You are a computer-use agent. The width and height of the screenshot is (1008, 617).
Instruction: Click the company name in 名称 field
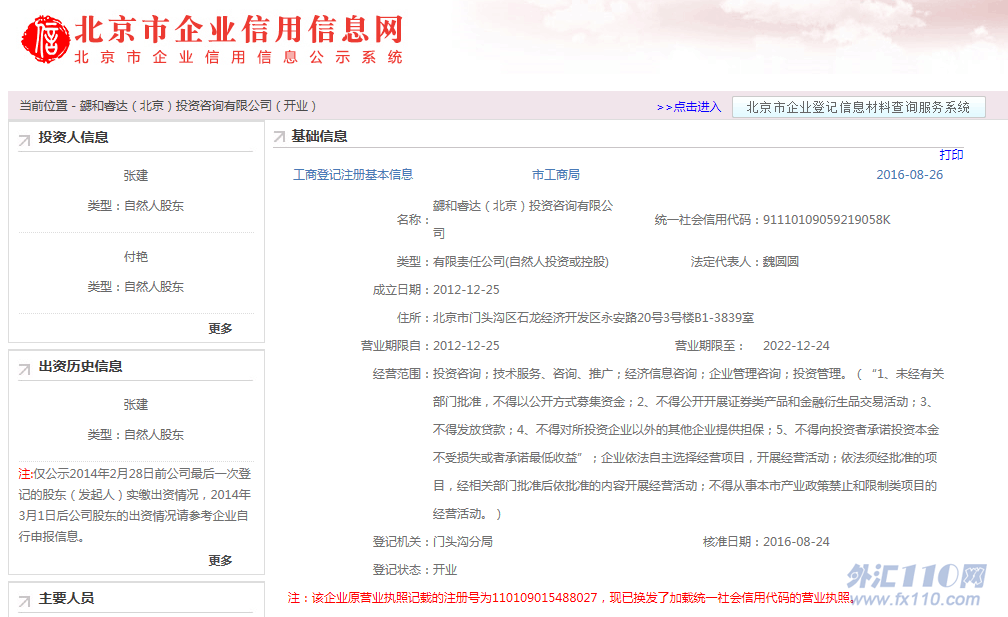(523, 219)
